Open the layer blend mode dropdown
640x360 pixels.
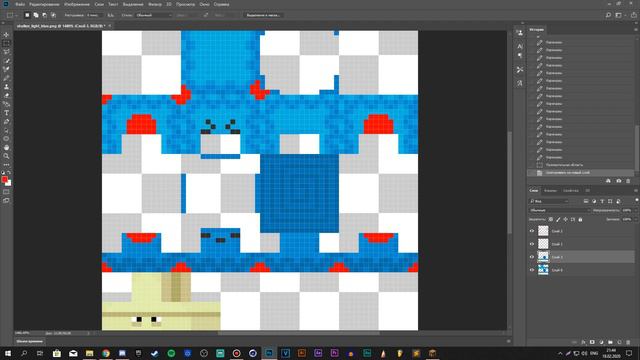click(559, 210)
